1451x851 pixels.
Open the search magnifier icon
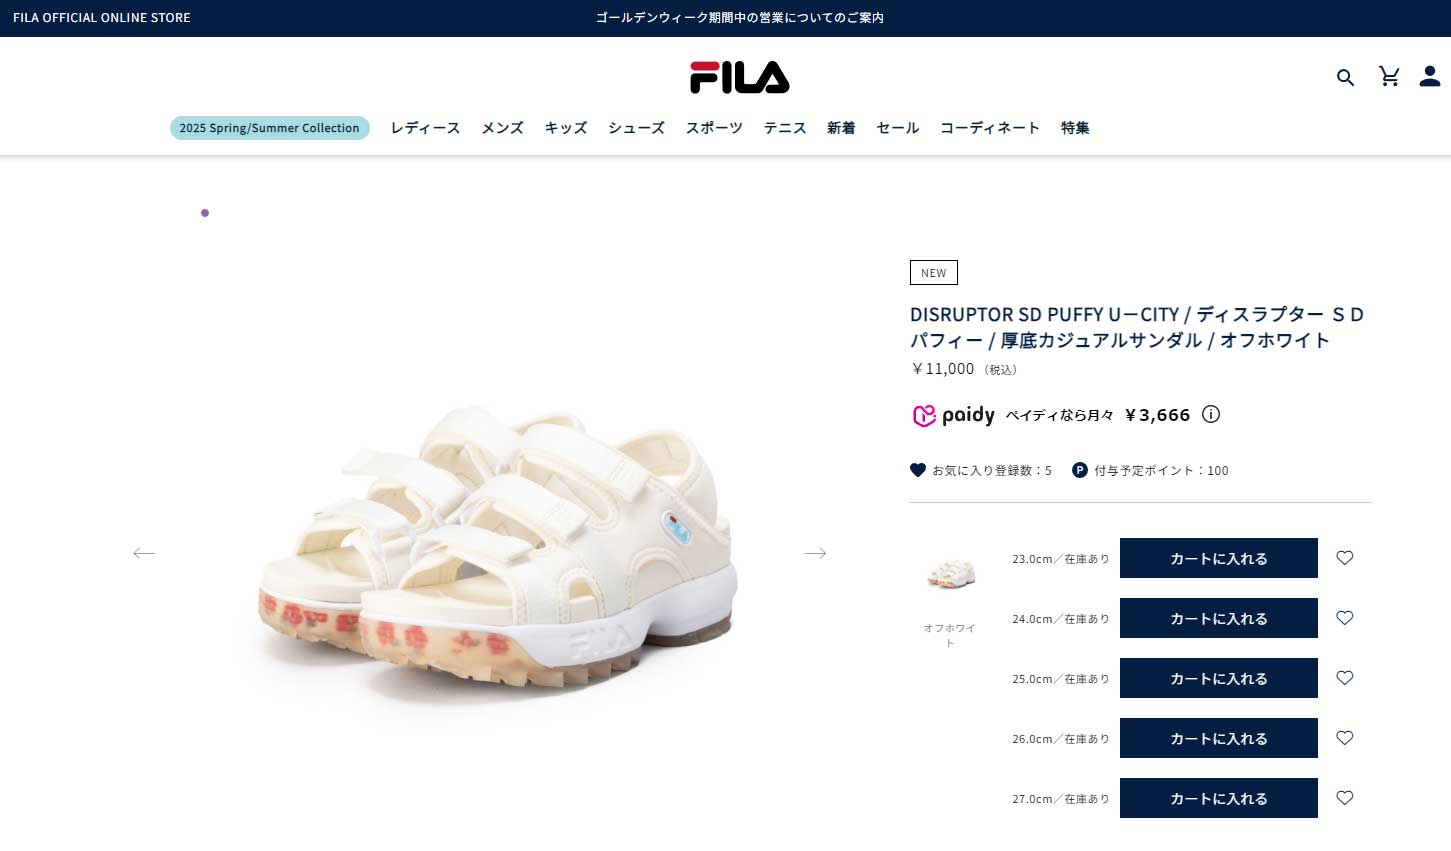click(x=1345, y=77)
